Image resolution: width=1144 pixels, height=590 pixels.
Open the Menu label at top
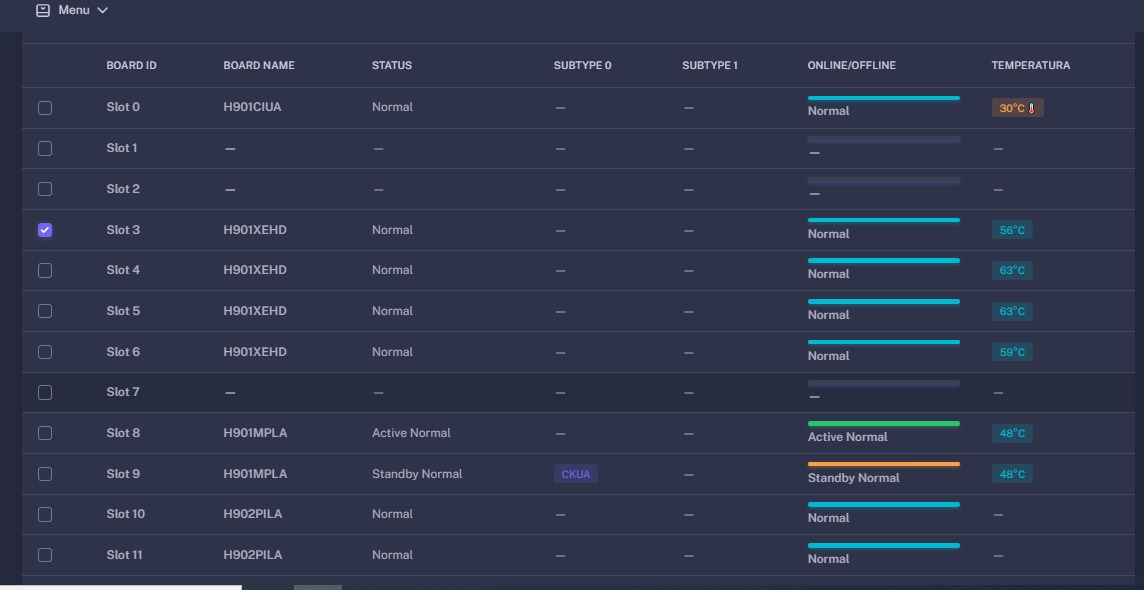[74, 10]
